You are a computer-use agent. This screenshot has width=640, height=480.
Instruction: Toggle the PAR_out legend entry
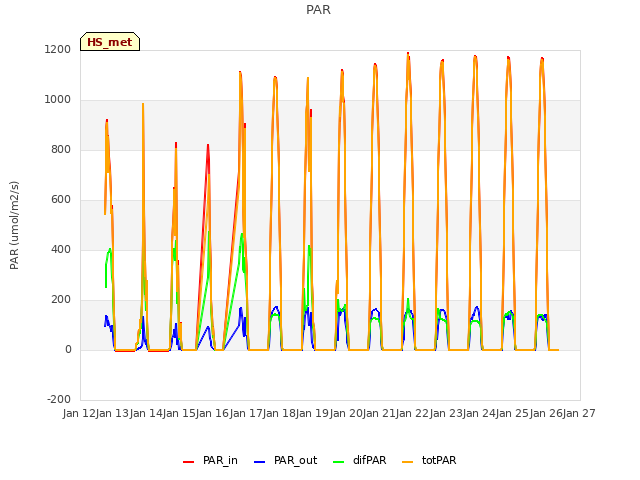click(x=285, y=460)
